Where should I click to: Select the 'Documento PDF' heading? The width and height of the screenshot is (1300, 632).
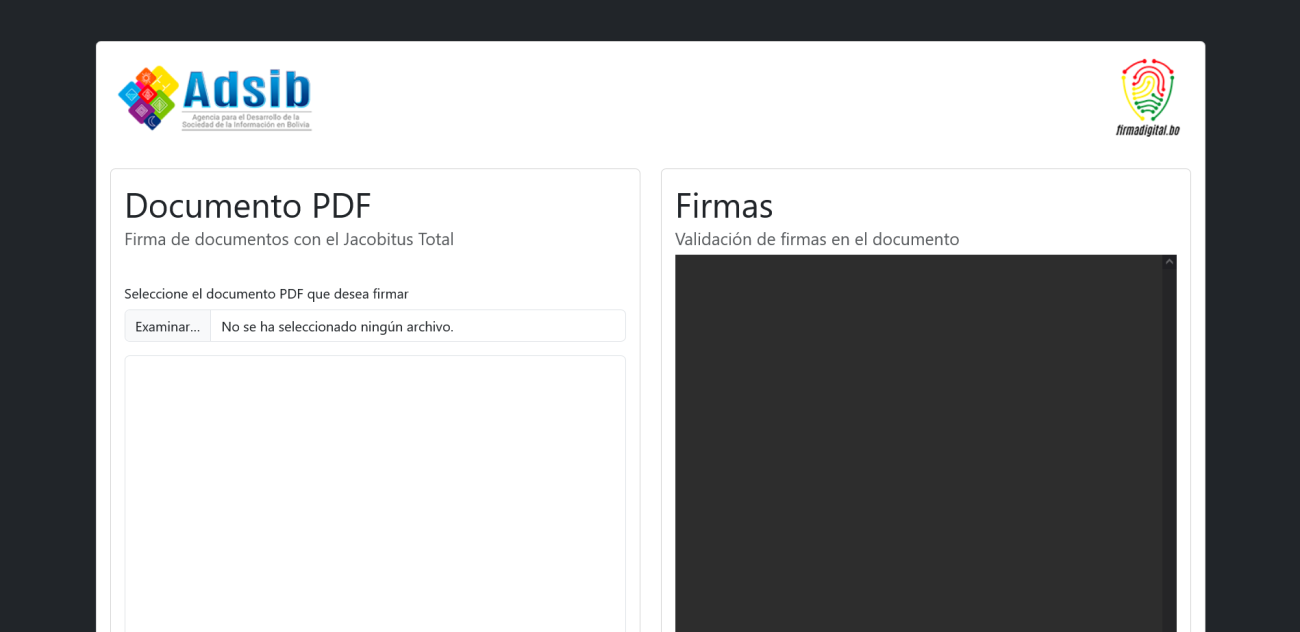(x=247, y=205)
